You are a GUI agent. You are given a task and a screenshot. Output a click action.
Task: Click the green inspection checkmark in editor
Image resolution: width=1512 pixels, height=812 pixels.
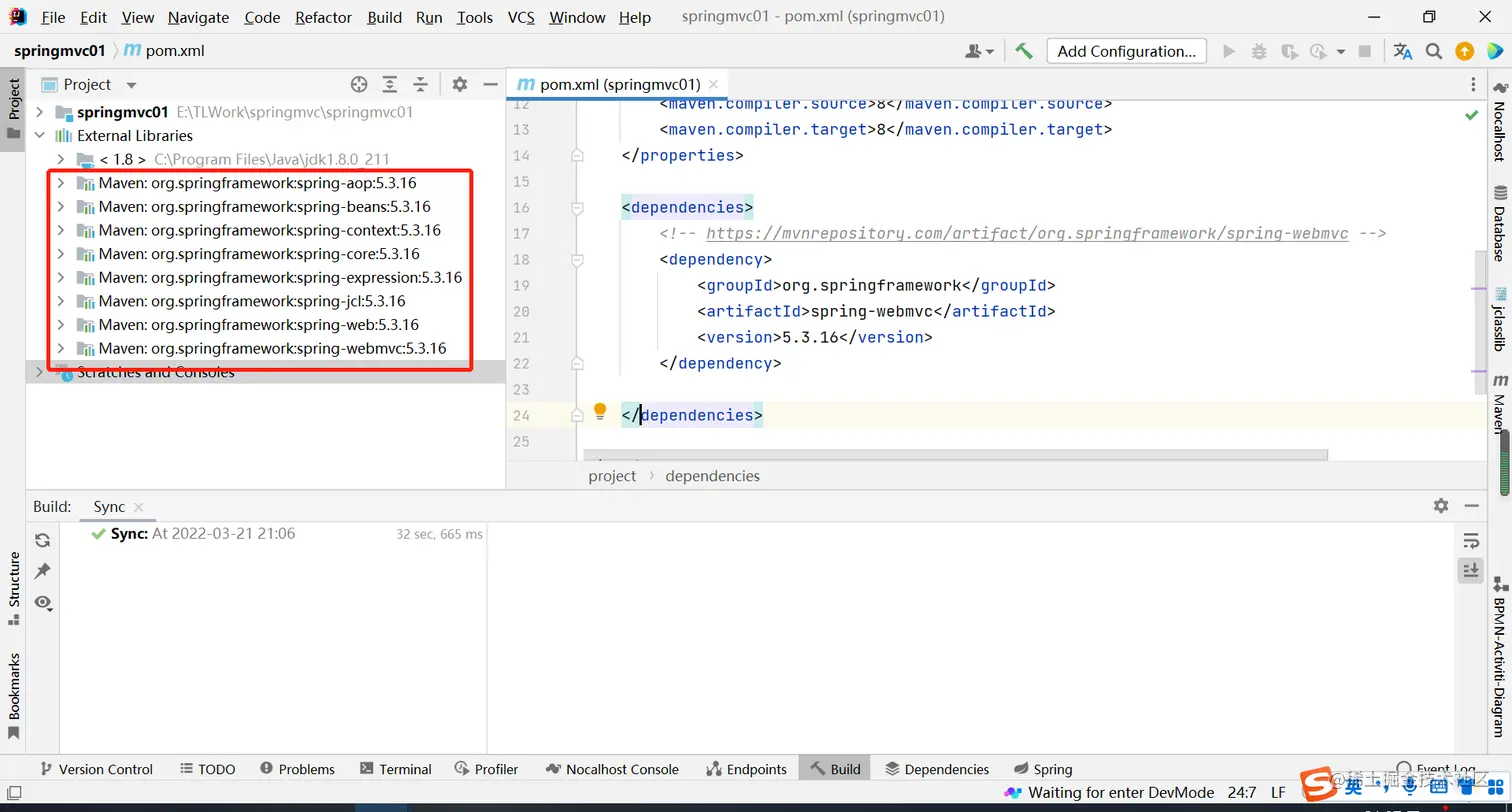[1471, 116]
